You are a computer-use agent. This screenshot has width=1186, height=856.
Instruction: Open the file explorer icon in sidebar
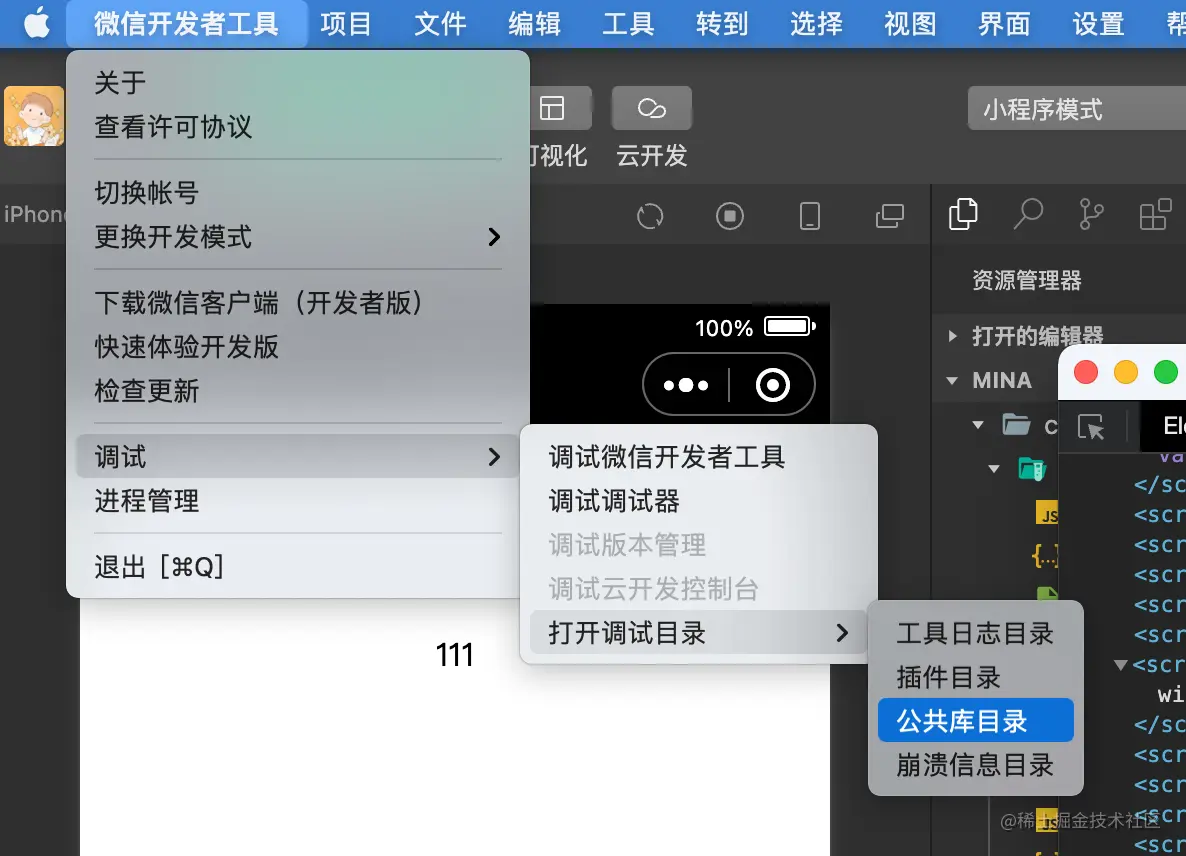coord(963,214)
